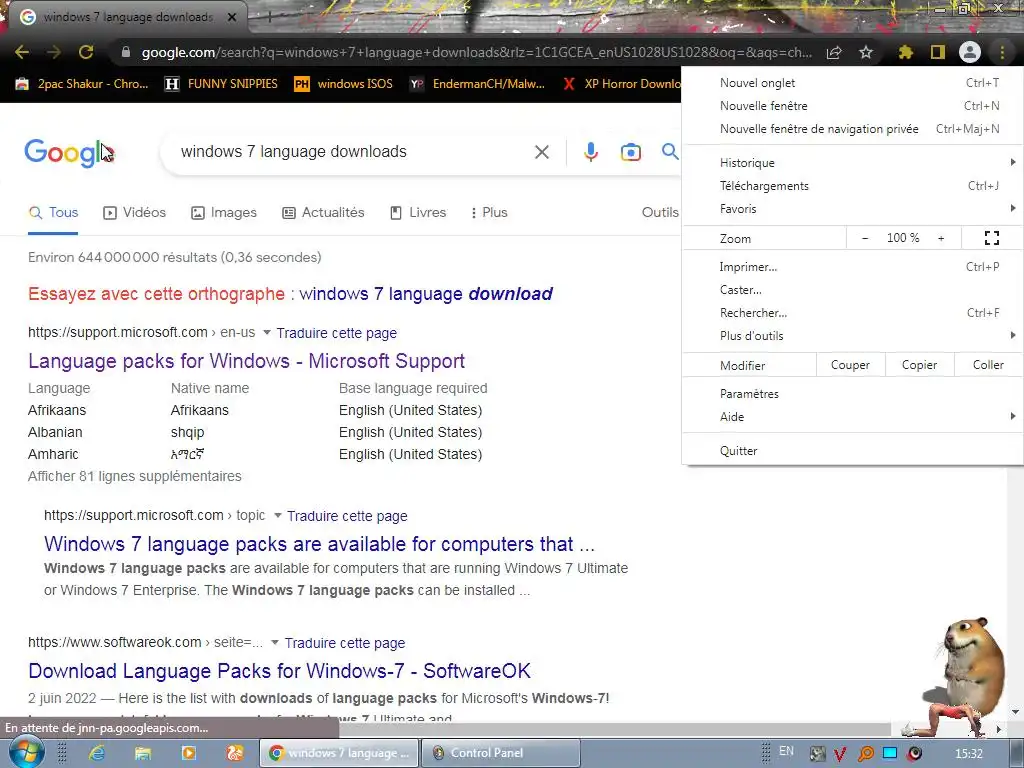
Task: Expand the Favoris submenu
Action: 852,208
